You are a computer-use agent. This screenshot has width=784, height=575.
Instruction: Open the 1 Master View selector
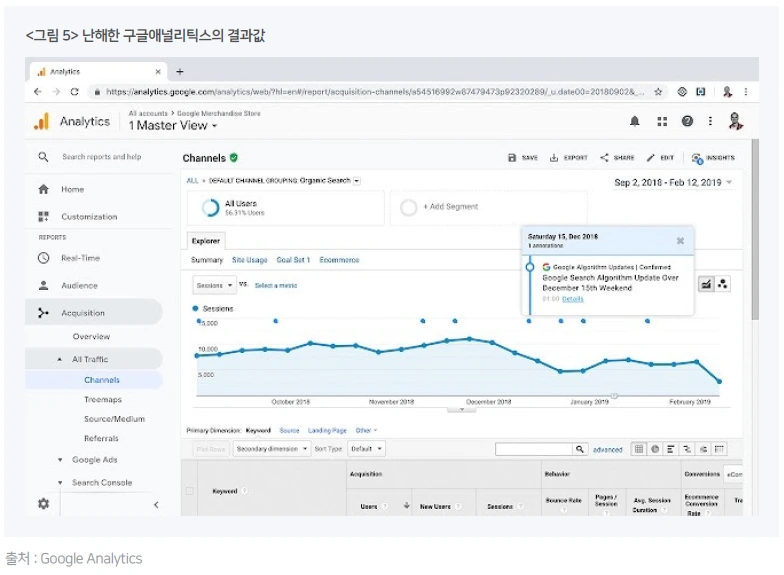click(172, 126)
